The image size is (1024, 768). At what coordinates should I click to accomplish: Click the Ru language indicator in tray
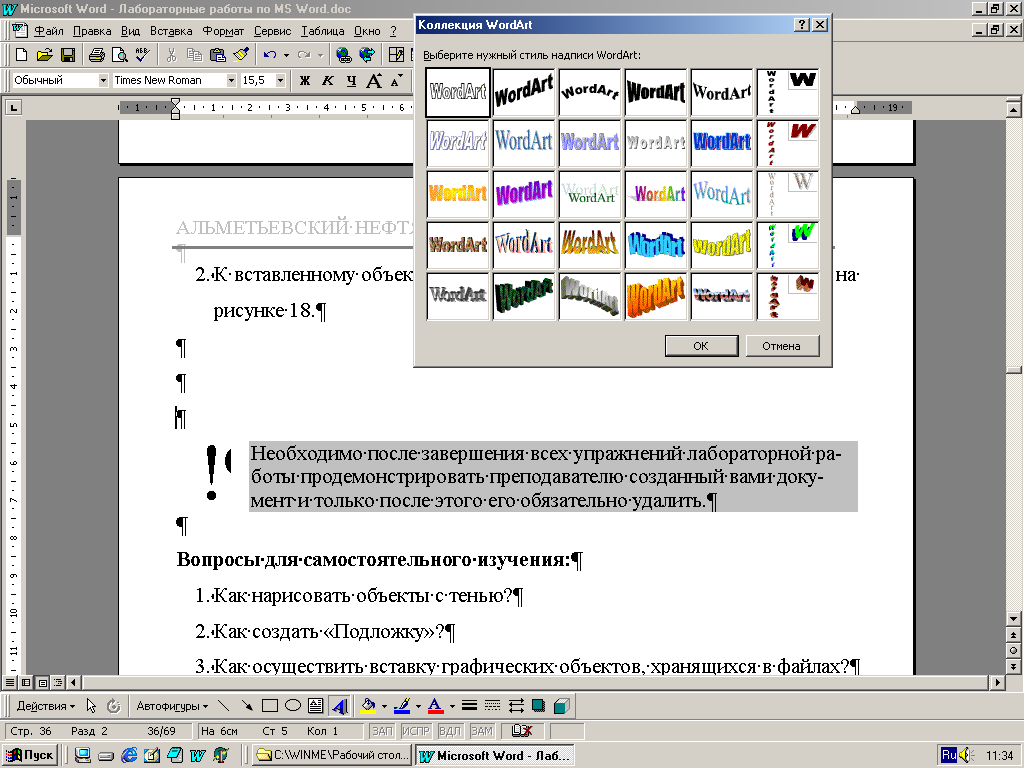coord(949,755)
